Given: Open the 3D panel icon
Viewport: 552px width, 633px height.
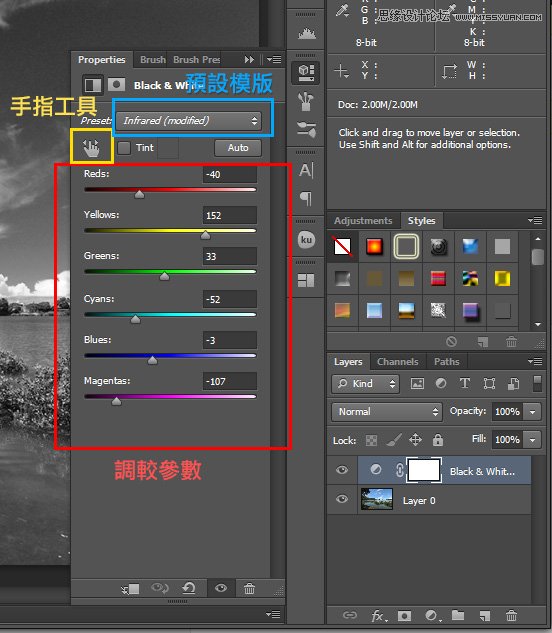Looking at the screenshot, I should tap(306, 73).
